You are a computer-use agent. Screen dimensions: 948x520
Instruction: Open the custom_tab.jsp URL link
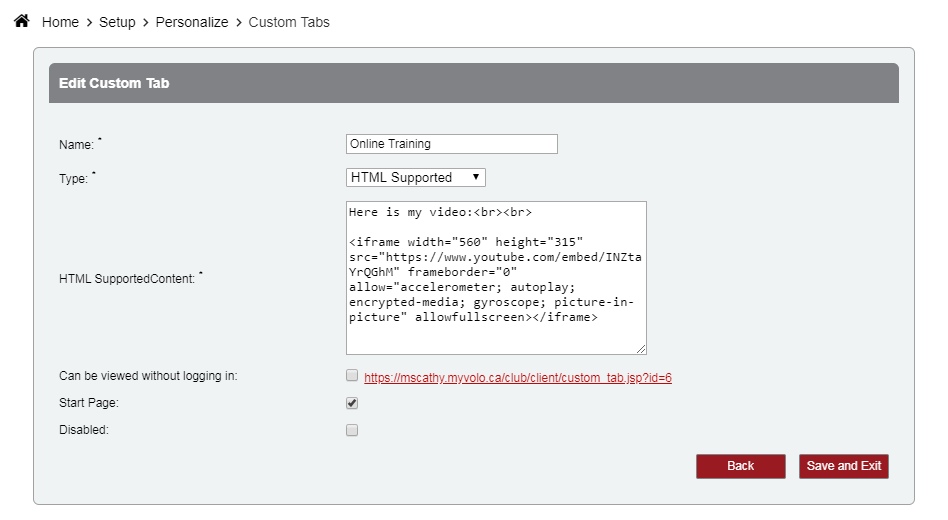(517, 378)
